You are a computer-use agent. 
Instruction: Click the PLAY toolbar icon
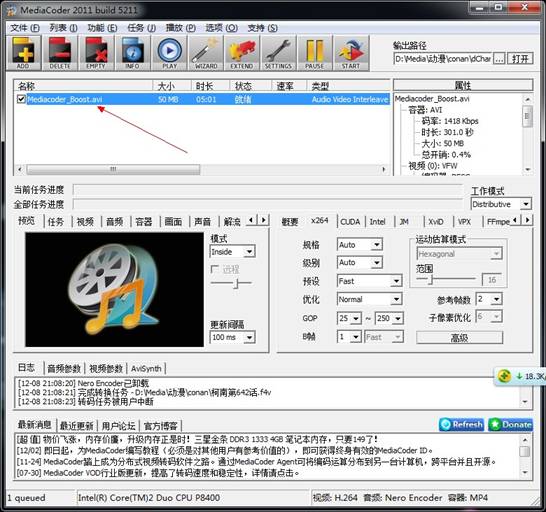pos(169,53)
